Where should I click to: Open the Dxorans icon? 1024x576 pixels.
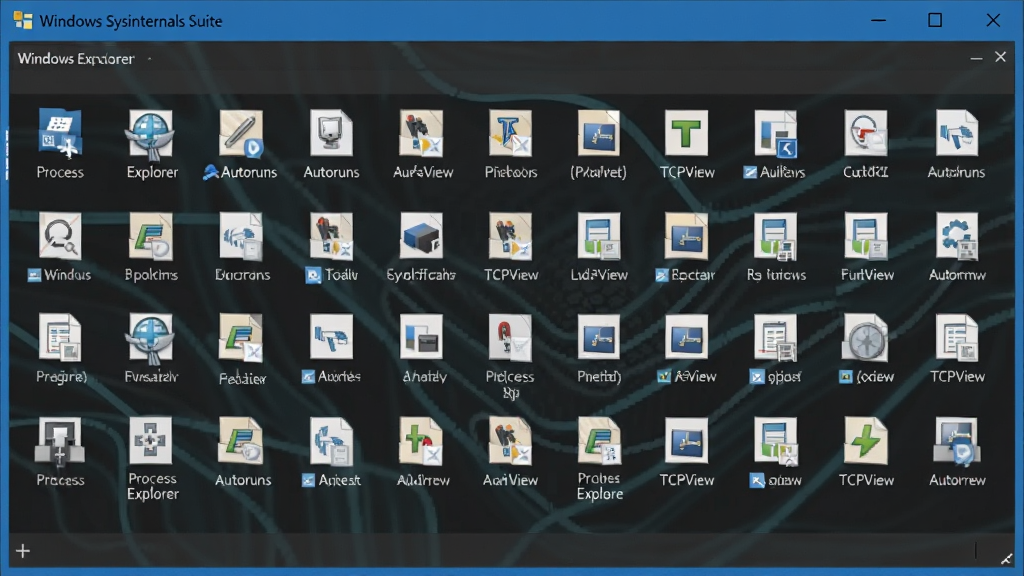(x=241, y=236)
